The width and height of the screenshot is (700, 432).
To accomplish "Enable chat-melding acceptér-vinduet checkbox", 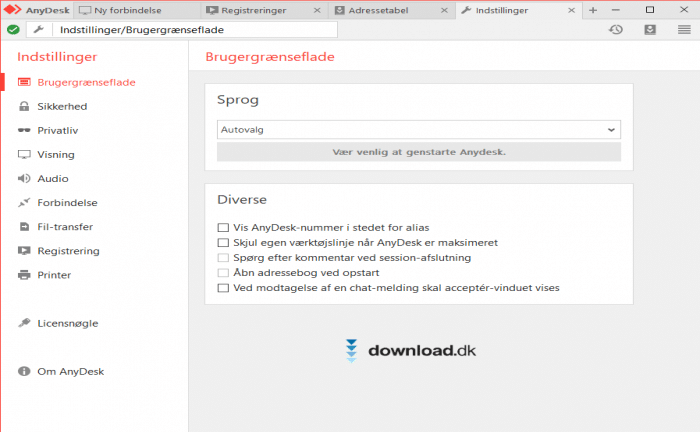I will pos(223,288).
